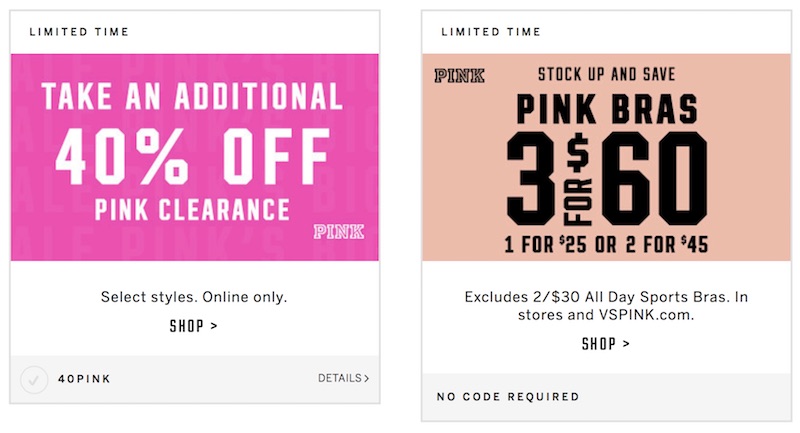This screenshot has height=433, width=800.
Task: Click the 1 for $25 or 2 for $45 line
Action: [x=606, y=244]
